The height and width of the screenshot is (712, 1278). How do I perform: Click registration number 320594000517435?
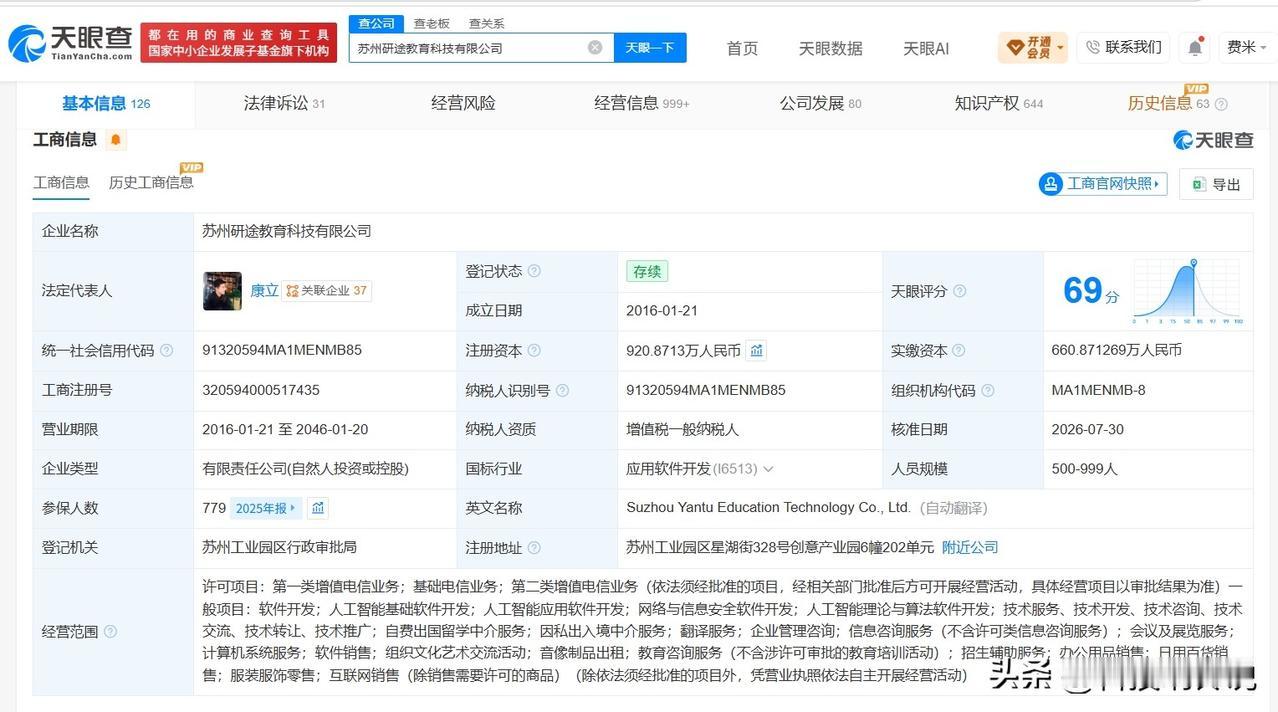pos(261,390)
